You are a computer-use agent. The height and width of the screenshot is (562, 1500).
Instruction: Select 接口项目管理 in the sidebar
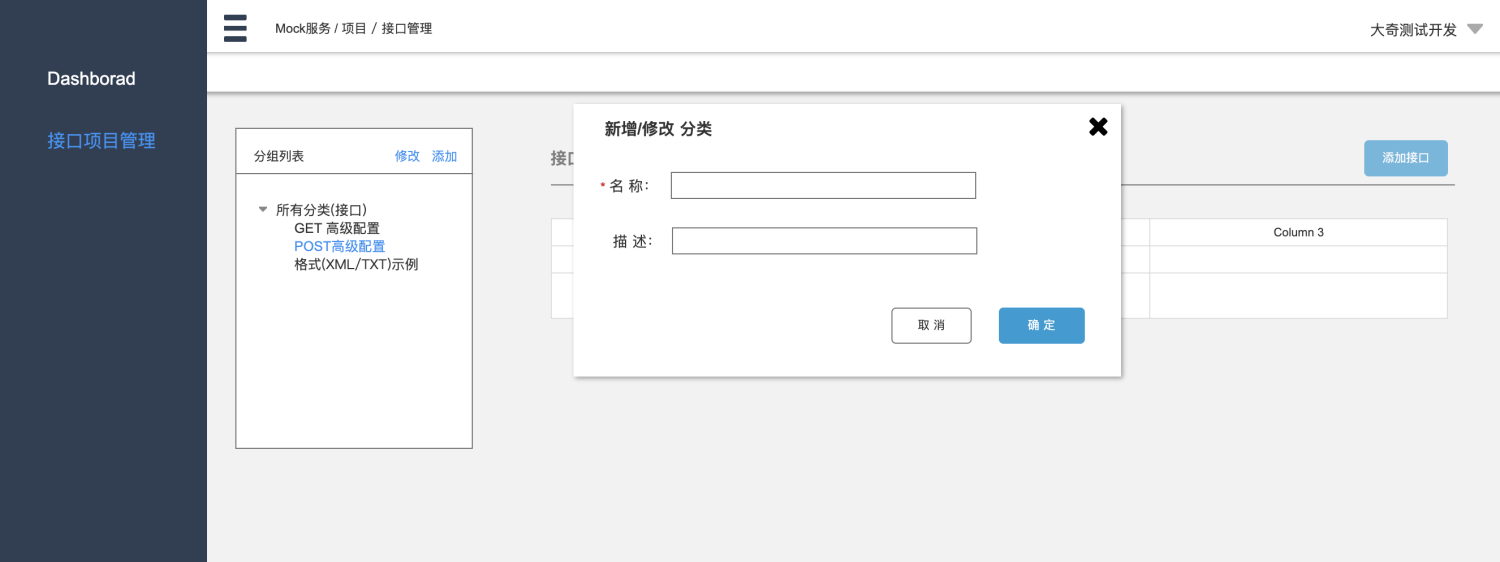click(101, 141)
